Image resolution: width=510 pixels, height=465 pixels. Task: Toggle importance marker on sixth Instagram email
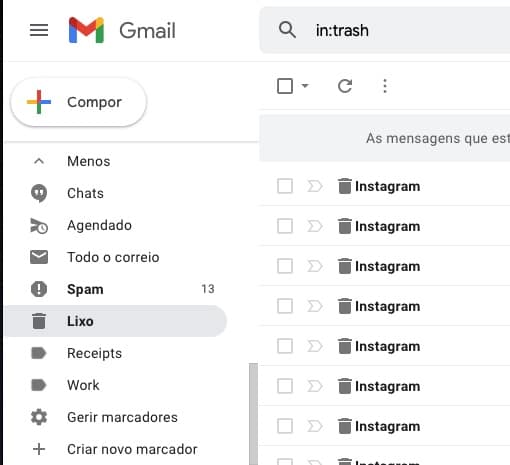[315, 386]
